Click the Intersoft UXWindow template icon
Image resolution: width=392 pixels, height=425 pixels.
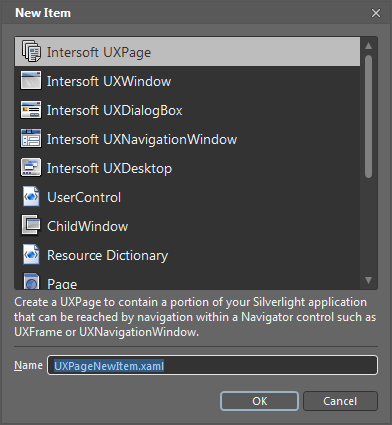pyautogui.click(x=31, y=80)
